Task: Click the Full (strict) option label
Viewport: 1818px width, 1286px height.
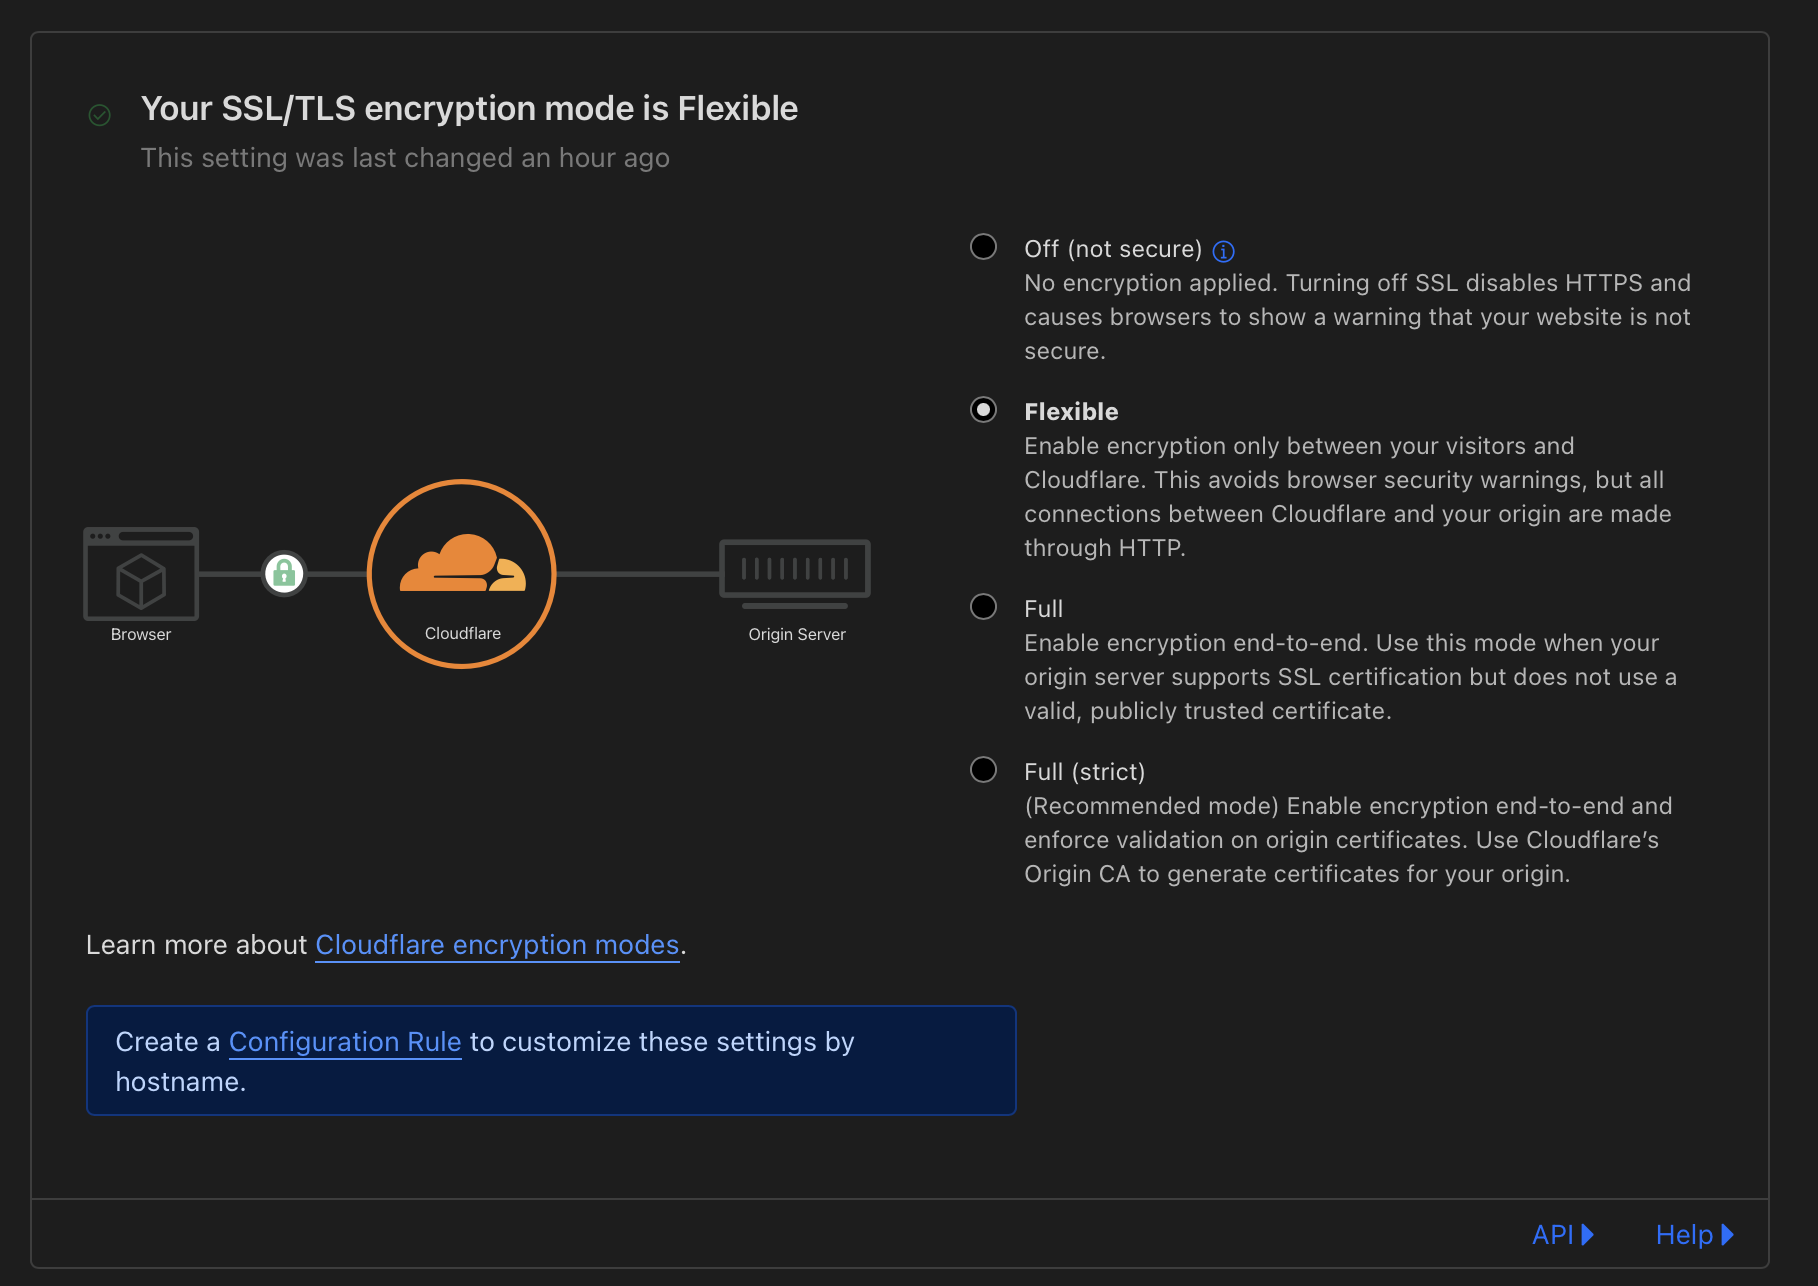Action: (1084, 772)
